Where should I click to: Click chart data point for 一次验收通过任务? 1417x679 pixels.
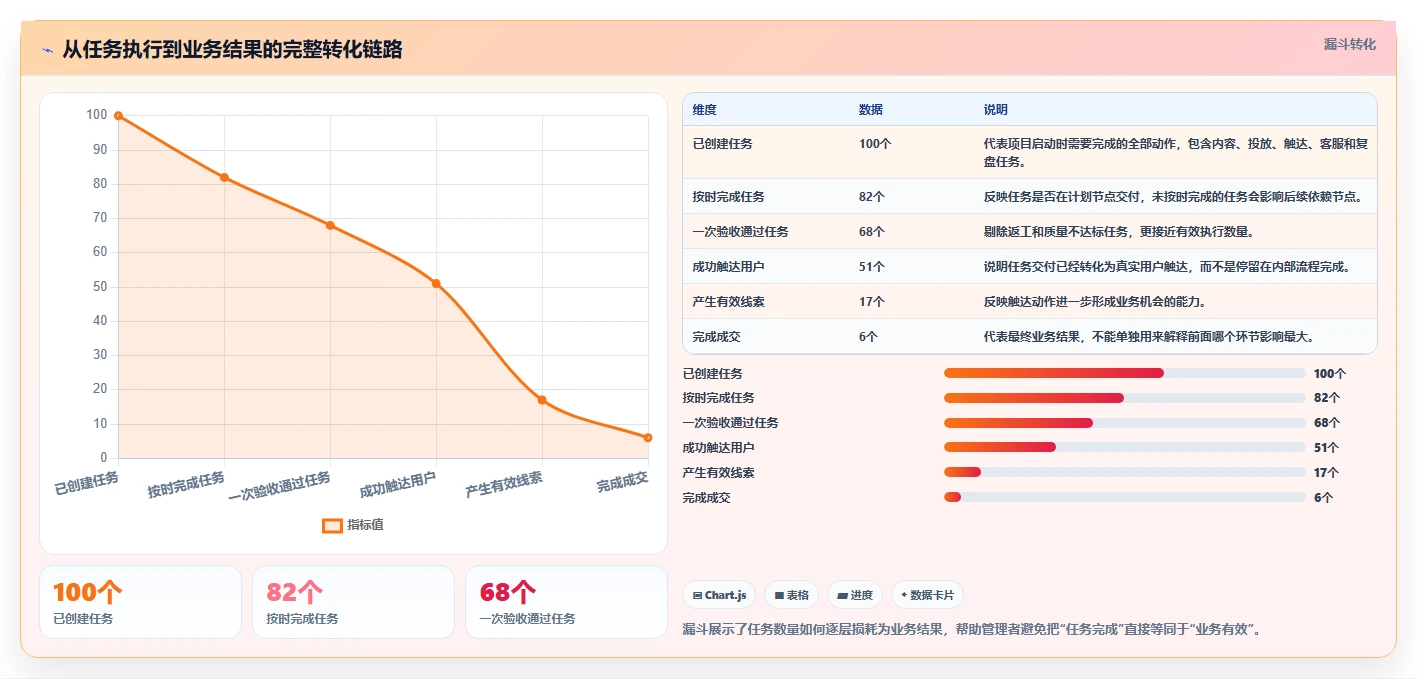click(330, 225)
